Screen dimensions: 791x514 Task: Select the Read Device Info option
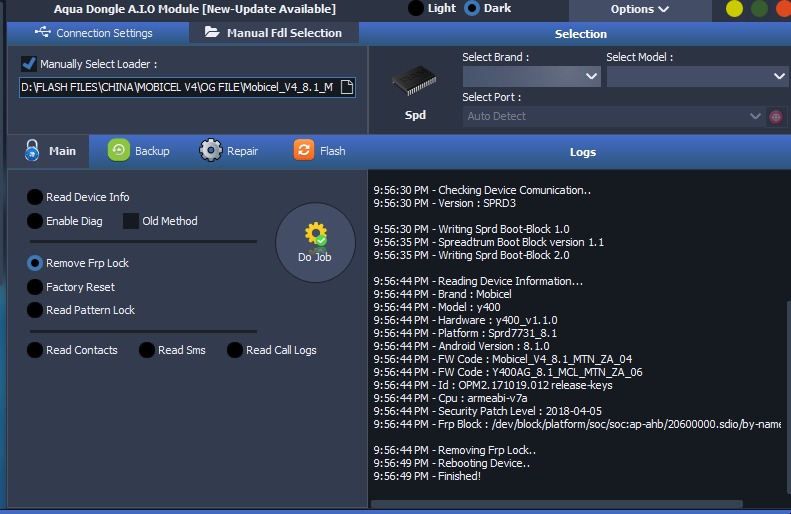[x=34, y=197]
